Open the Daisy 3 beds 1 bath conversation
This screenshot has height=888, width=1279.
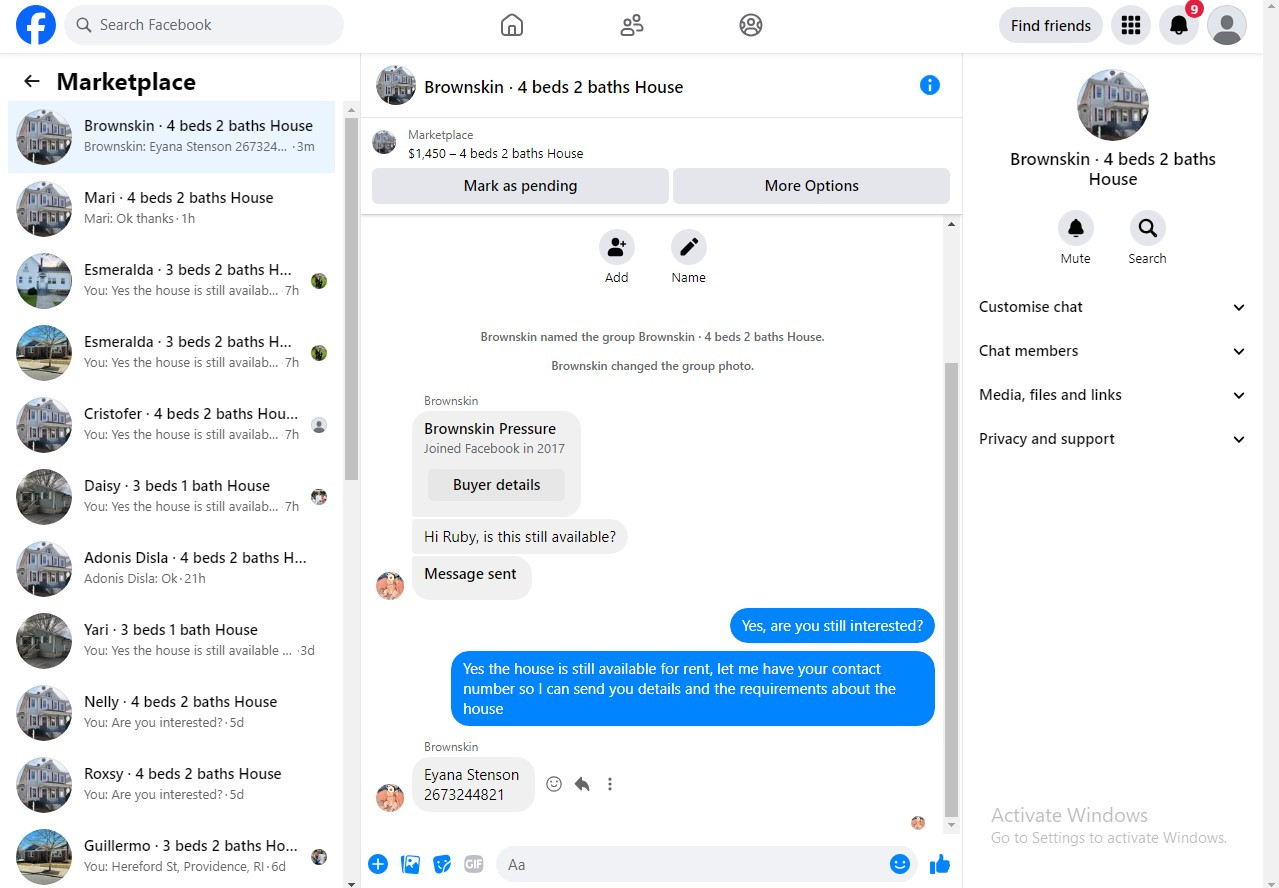(x=172, y=497)
